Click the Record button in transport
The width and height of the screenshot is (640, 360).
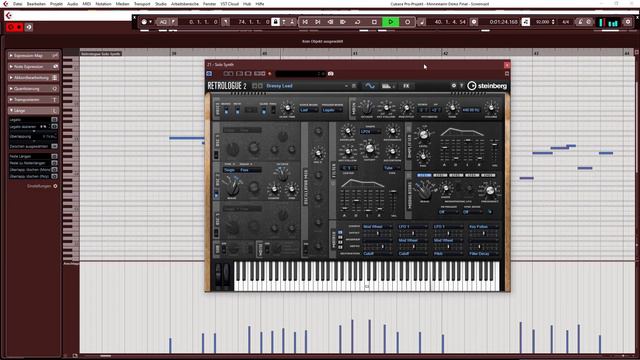[x=407, y=22]
